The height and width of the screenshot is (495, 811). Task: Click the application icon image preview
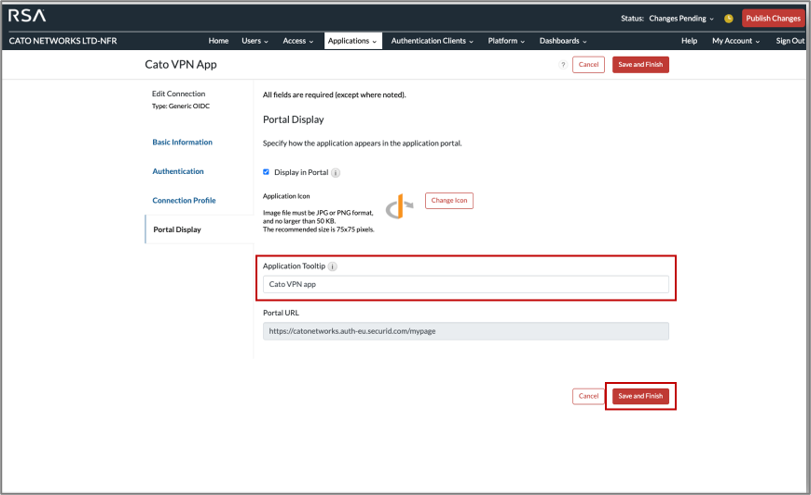coord(399,206)
